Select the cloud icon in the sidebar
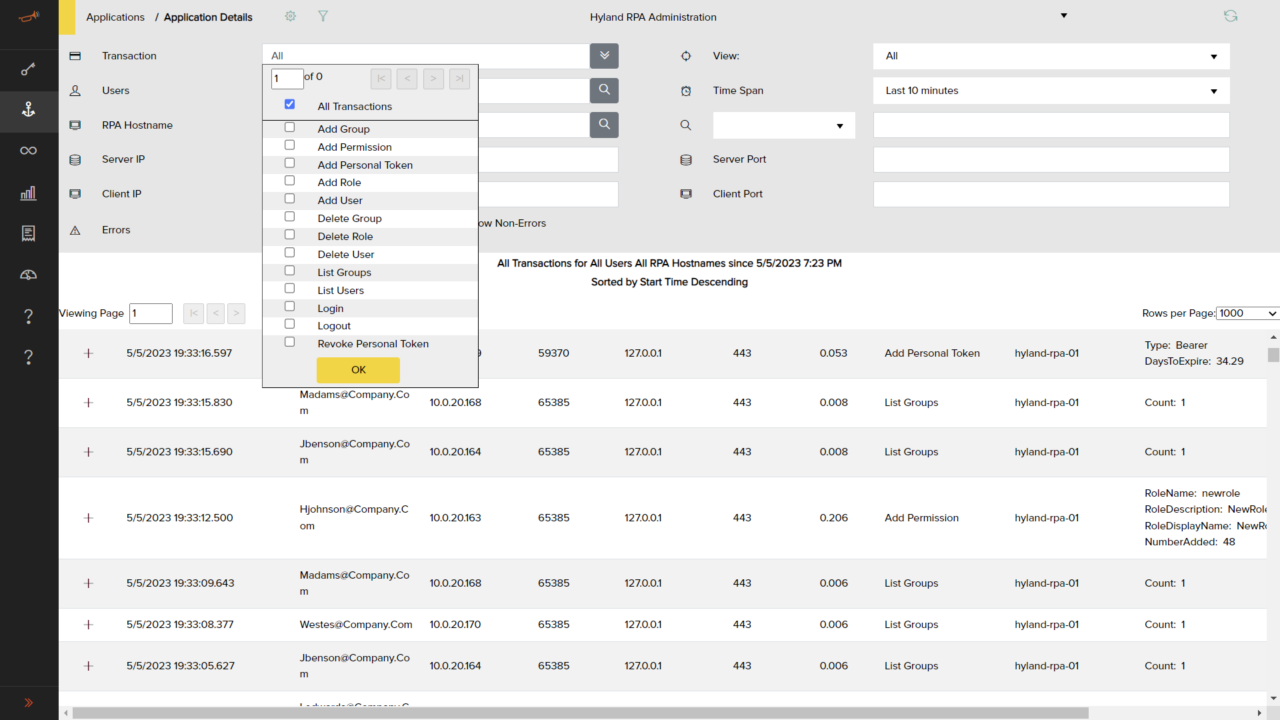This screenshot has height=720, width=1280. pyautogui.click(x=29, y=273)
